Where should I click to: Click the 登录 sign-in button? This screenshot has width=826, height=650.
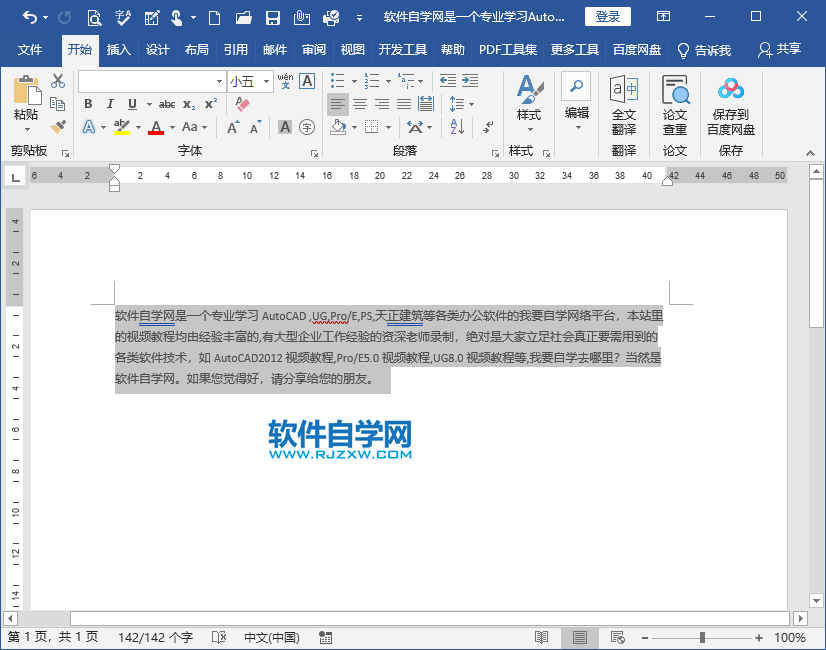(608, 16)
